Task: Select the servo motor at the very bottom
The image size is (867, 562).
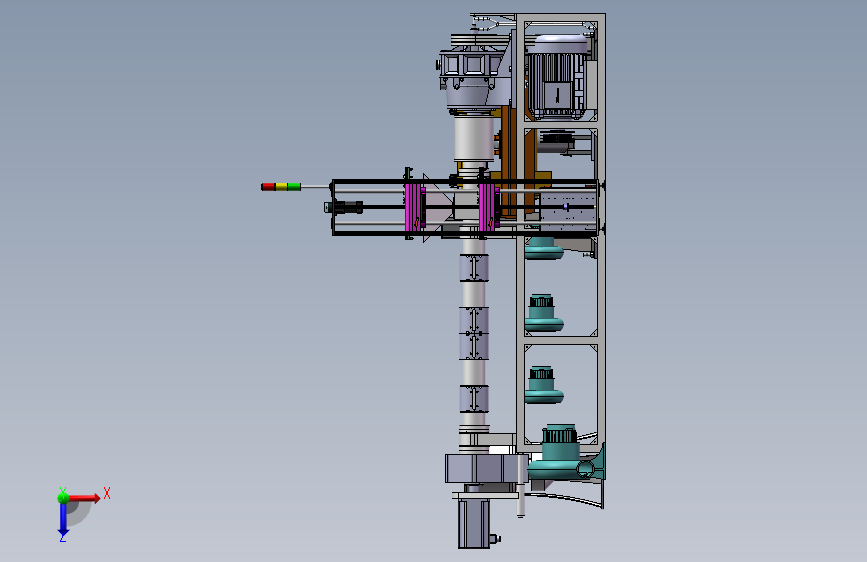Action: tap(475, 523)
